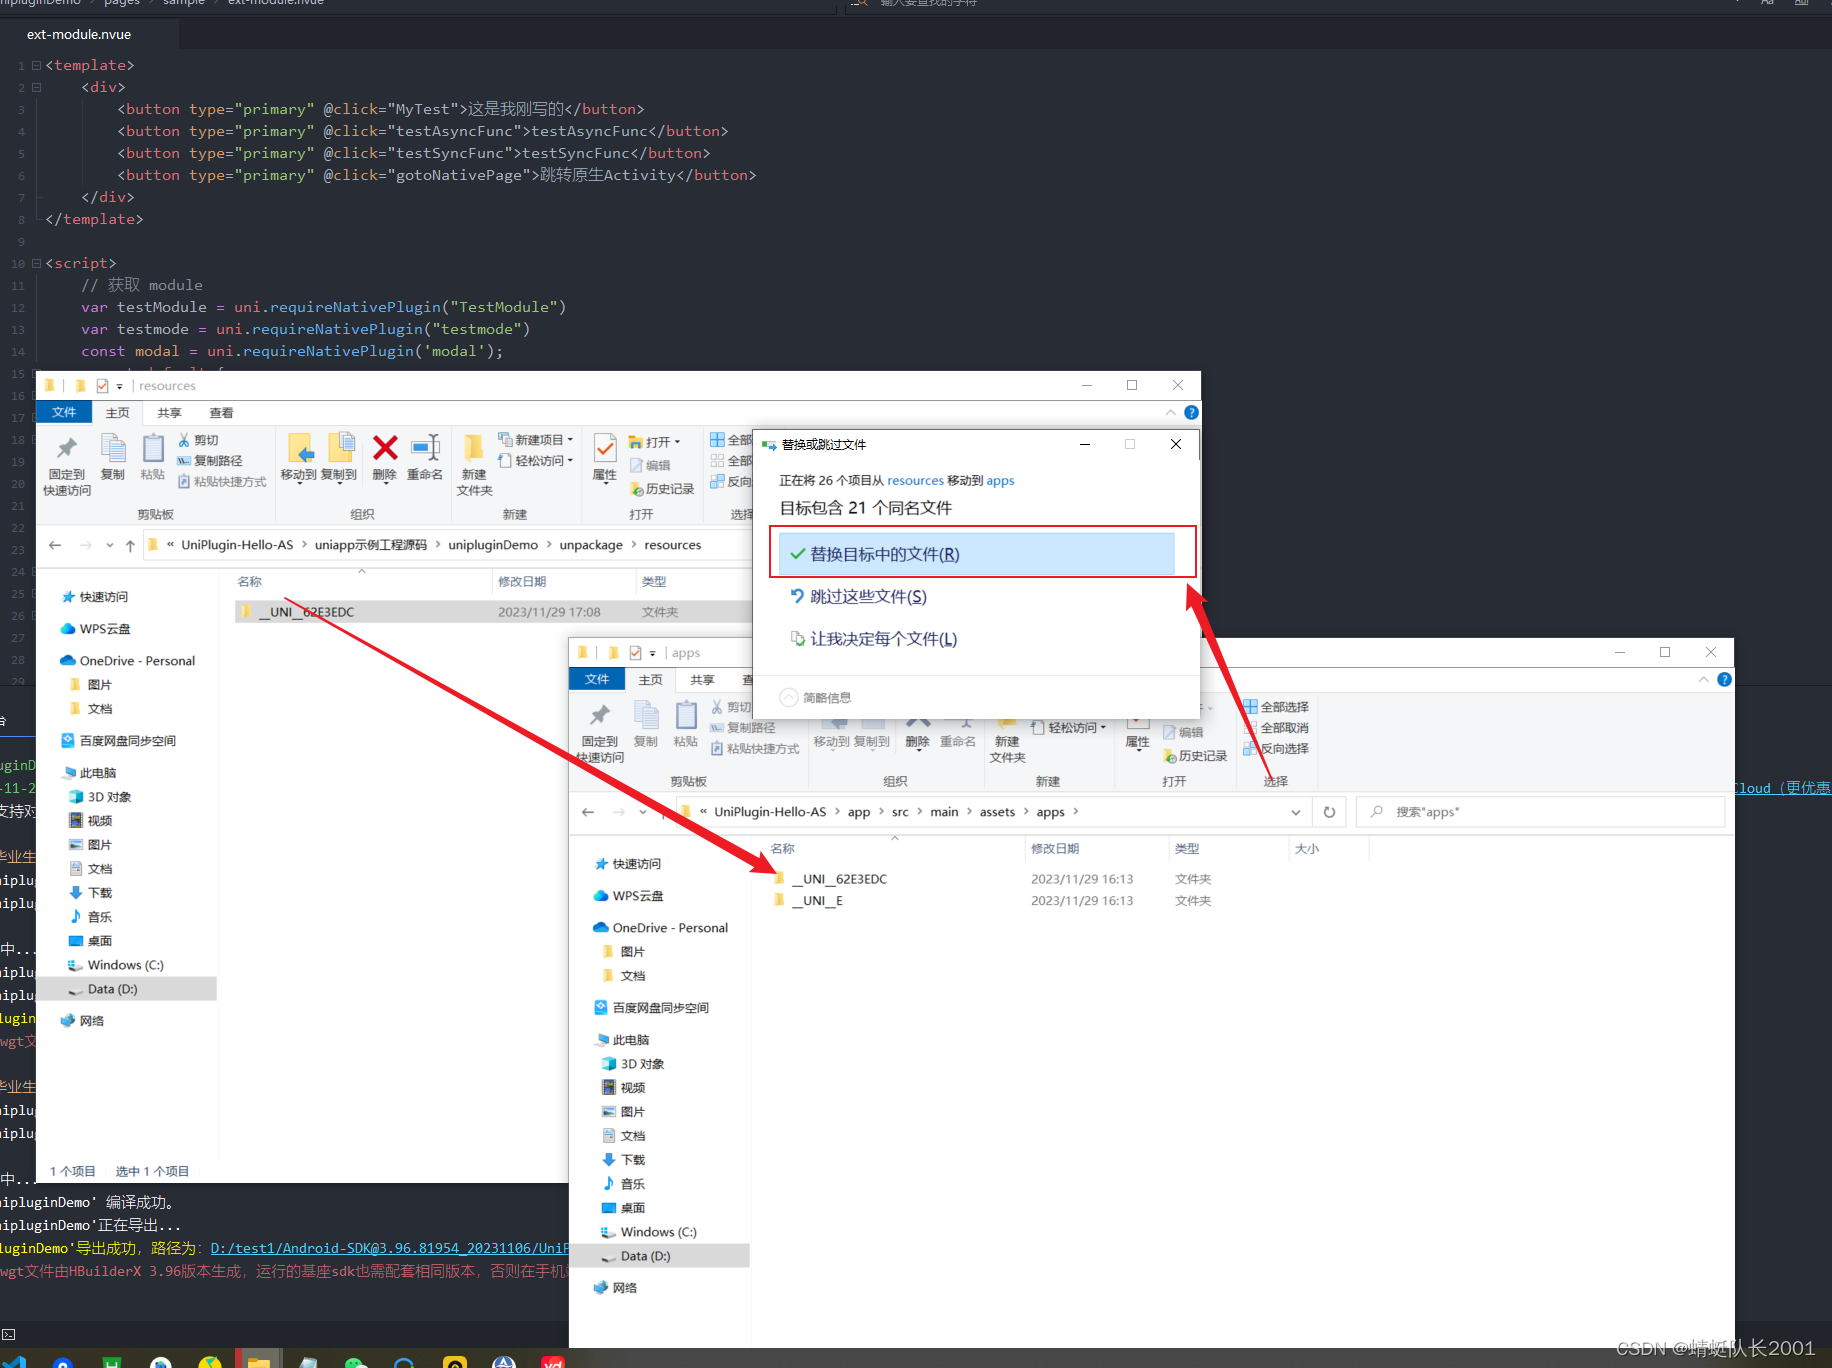Open New Item (新建项目) dropdown in resources window
1832x1368 pixels.
(536, 440)
